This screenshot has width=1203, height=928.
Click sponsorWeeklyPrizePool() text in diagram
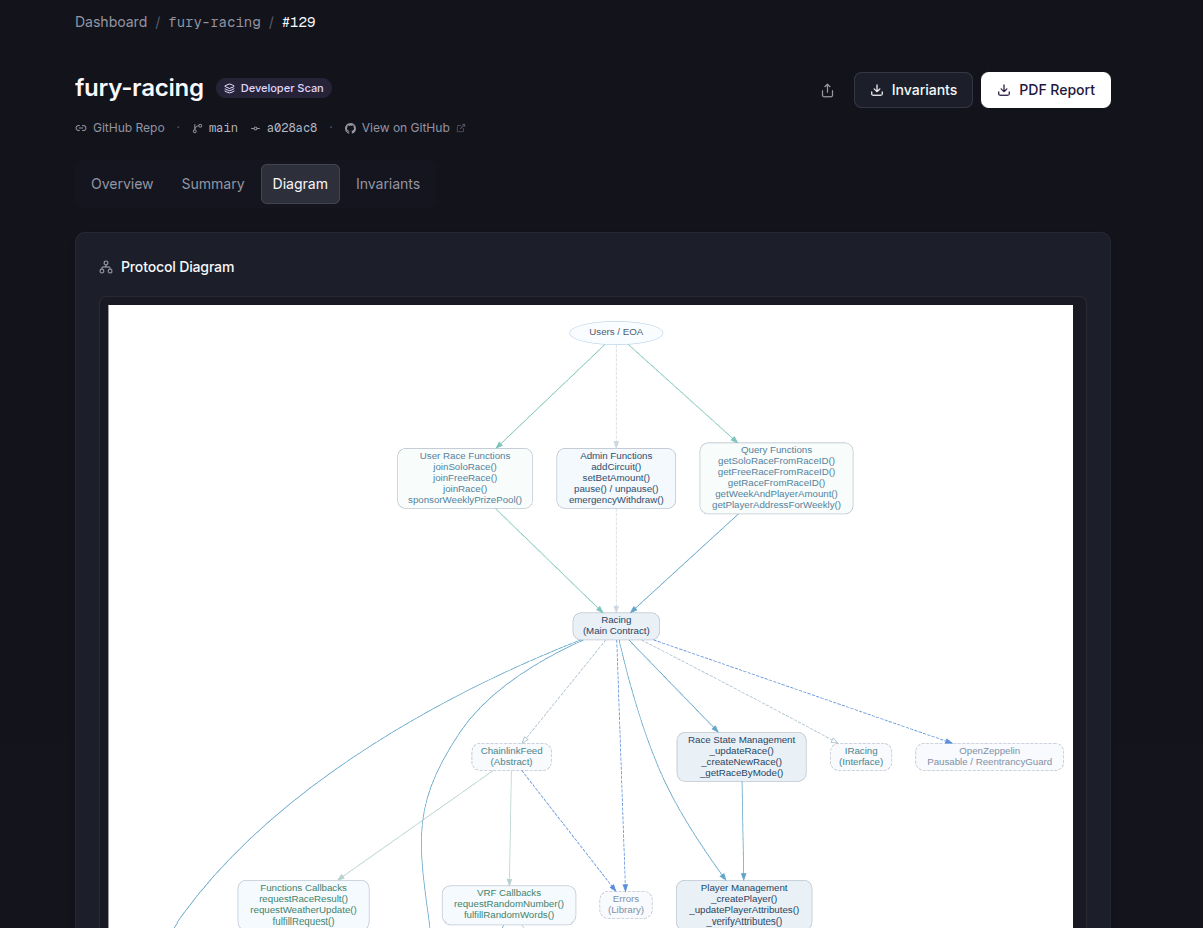465,500
